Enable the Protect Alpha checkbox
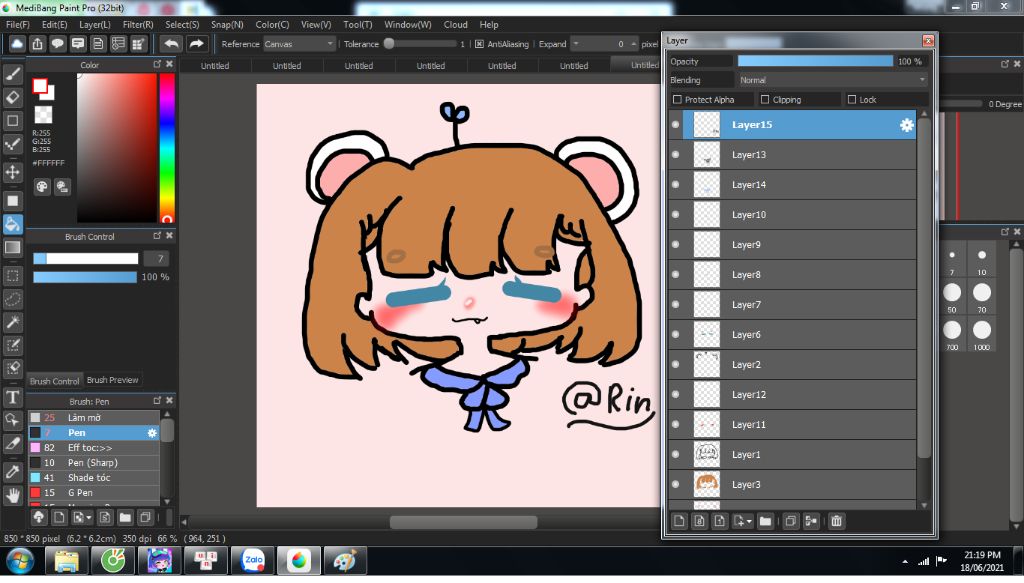1024x583 pixels. pos(678,100)
